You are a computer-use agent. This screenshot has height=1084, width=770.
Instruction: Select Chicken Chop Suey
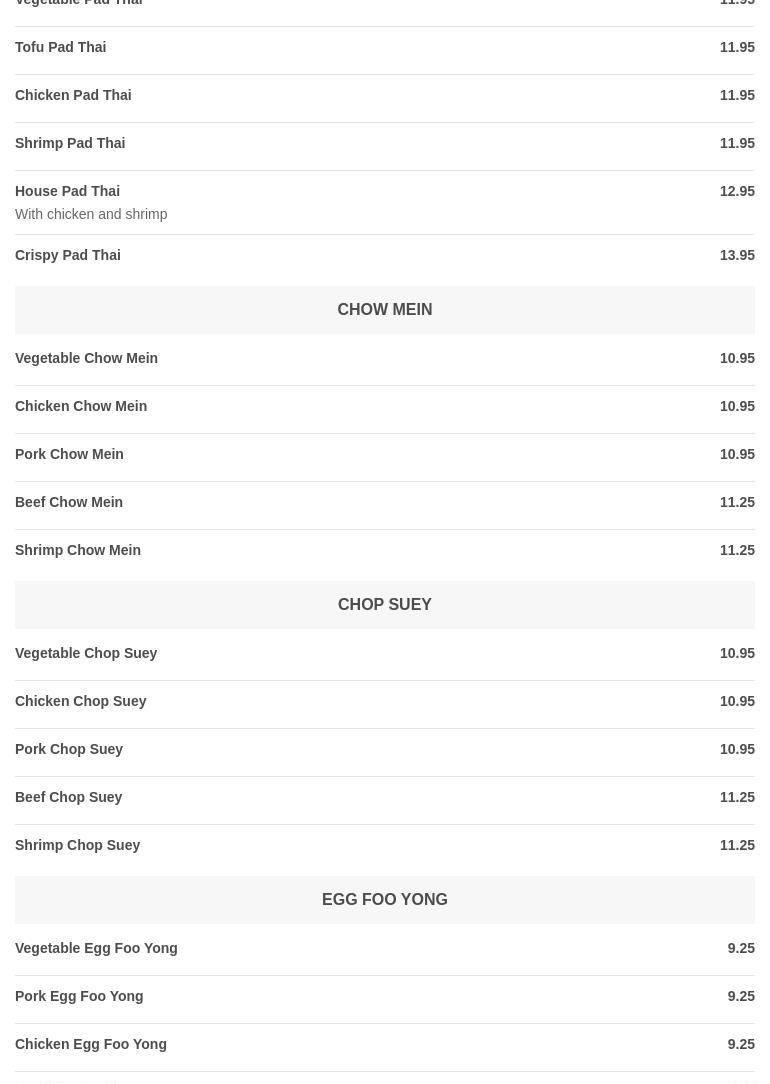80,701
